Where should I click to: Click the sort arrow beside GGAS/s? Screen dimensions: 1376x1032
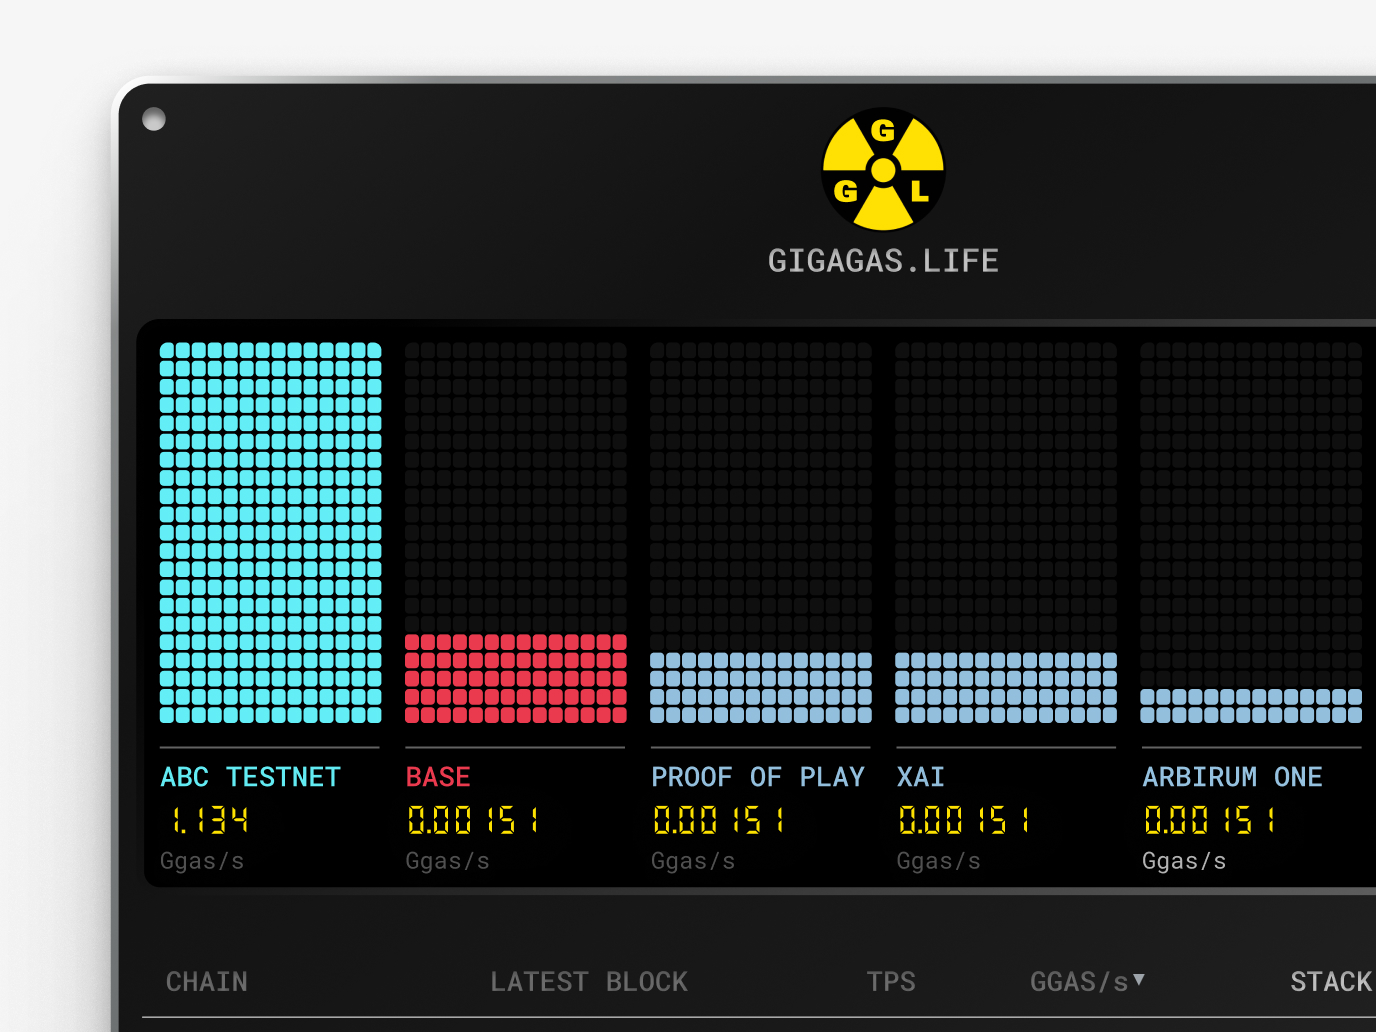pos(1139,980)
